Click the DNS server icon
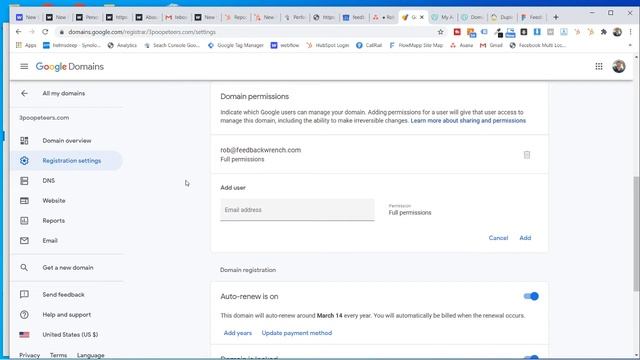The width and height of the screenshot is (640, 360). pos(24,180)
